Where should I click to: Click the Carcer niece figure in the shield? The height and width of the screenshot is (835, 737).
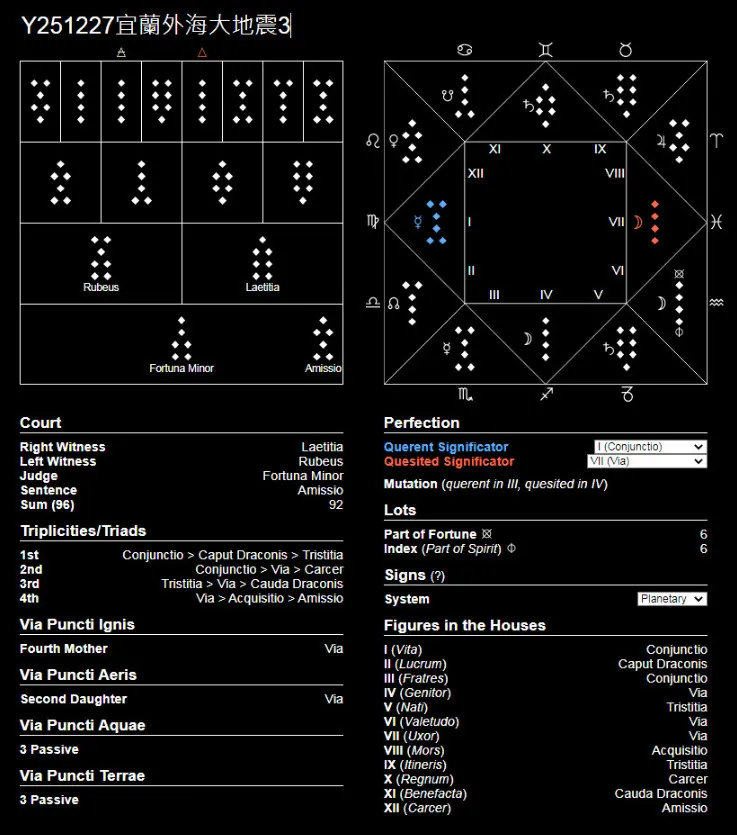pyautogui.click(x=222, y=183)
